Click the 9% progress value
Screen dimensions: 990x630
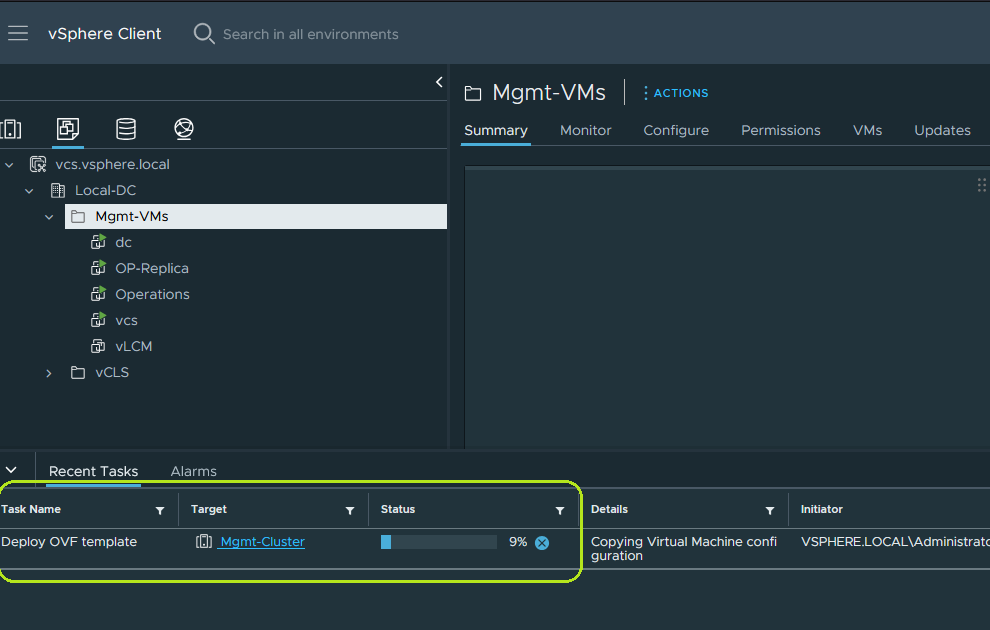[x=518, y=542]
